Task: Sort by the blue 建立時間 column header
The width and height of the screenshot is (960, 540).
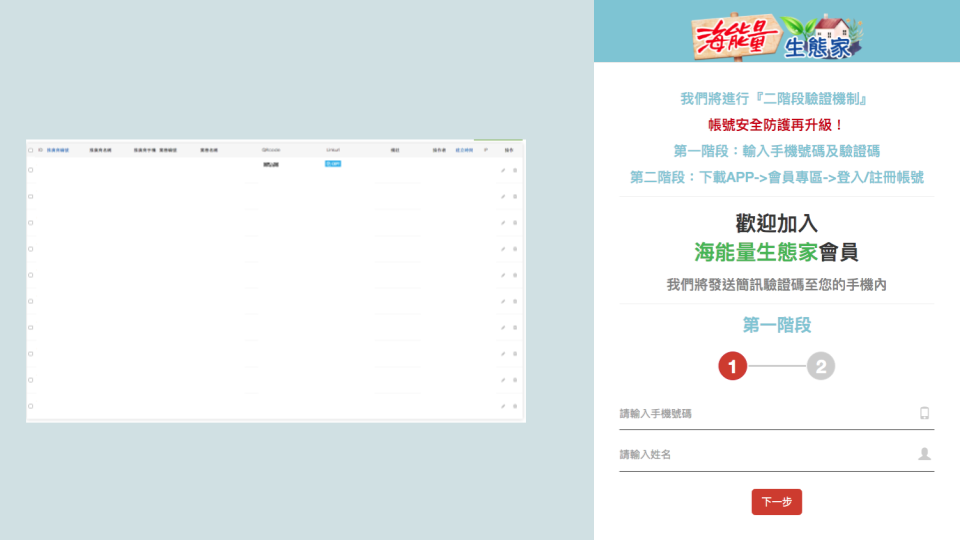Action: [x=464, y=150]
